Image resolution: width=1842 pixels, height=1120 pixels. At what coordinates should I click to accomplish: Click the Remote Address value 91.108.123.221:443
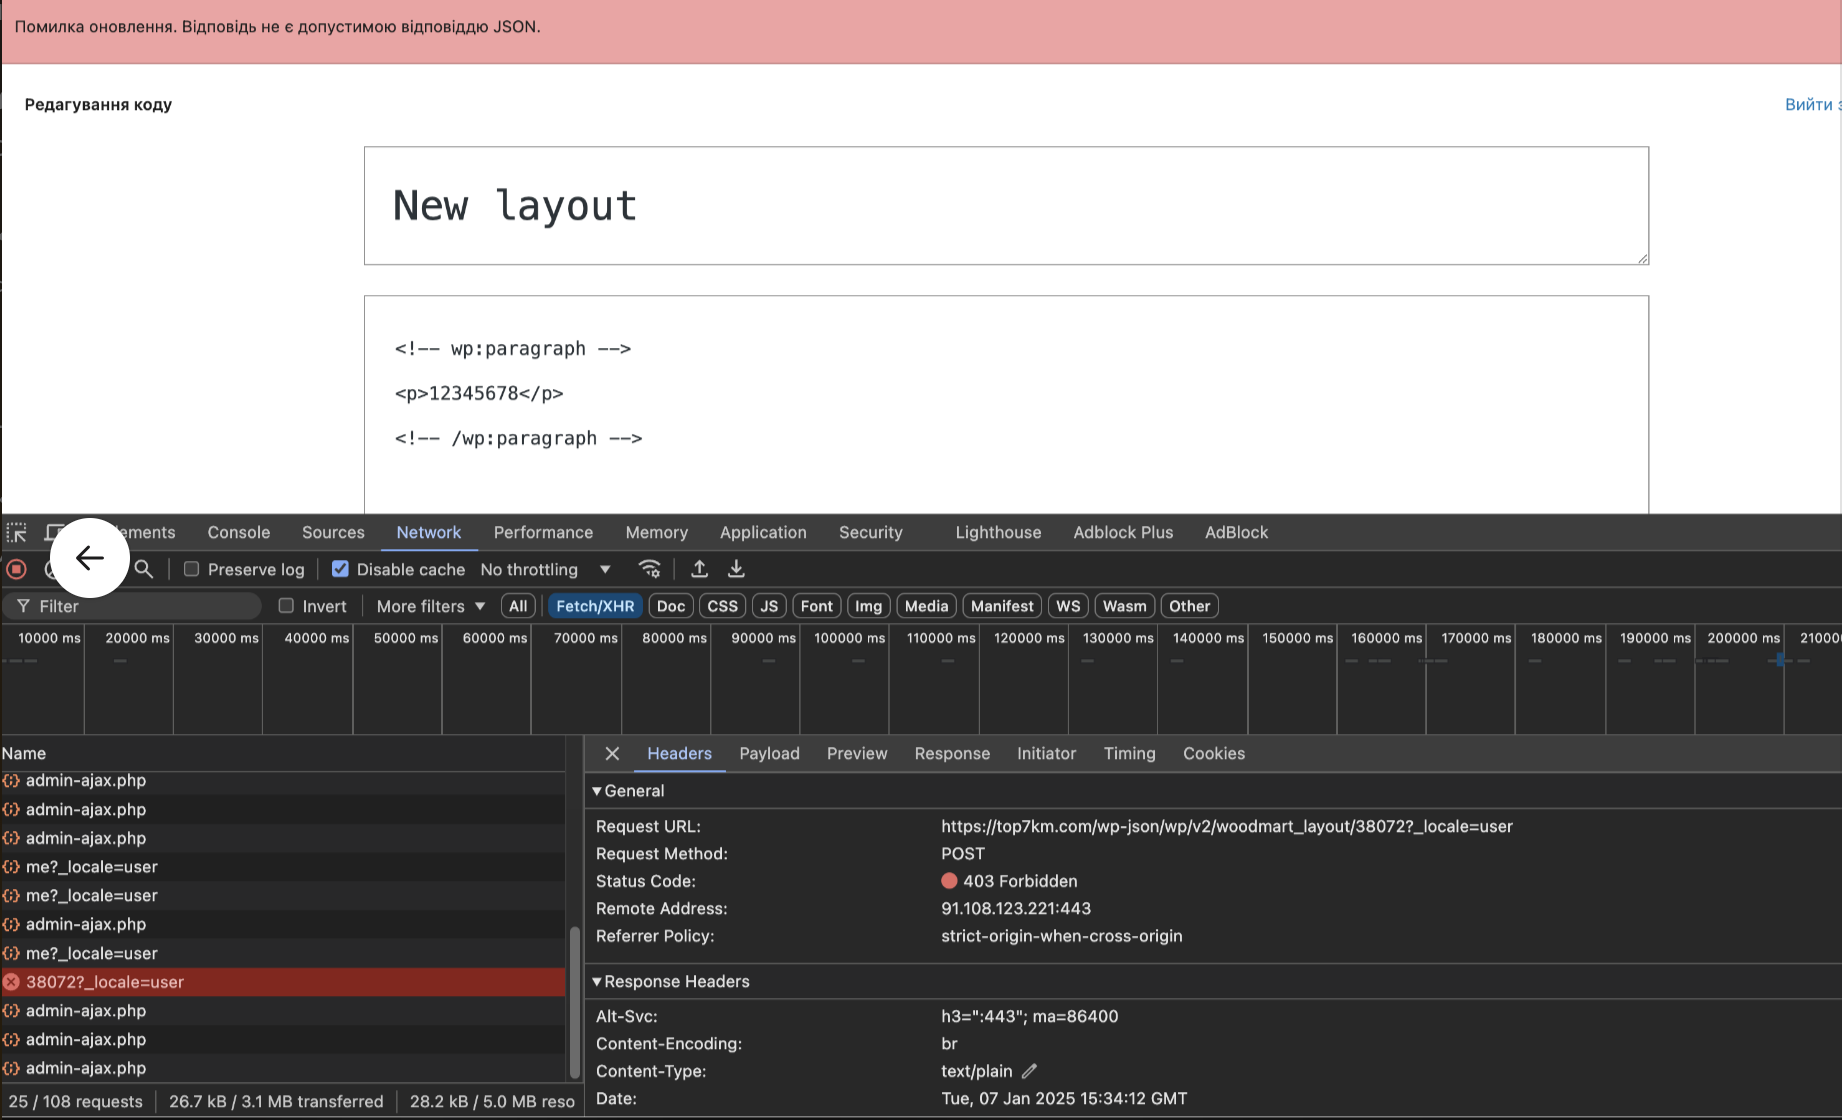[1015, 909]
